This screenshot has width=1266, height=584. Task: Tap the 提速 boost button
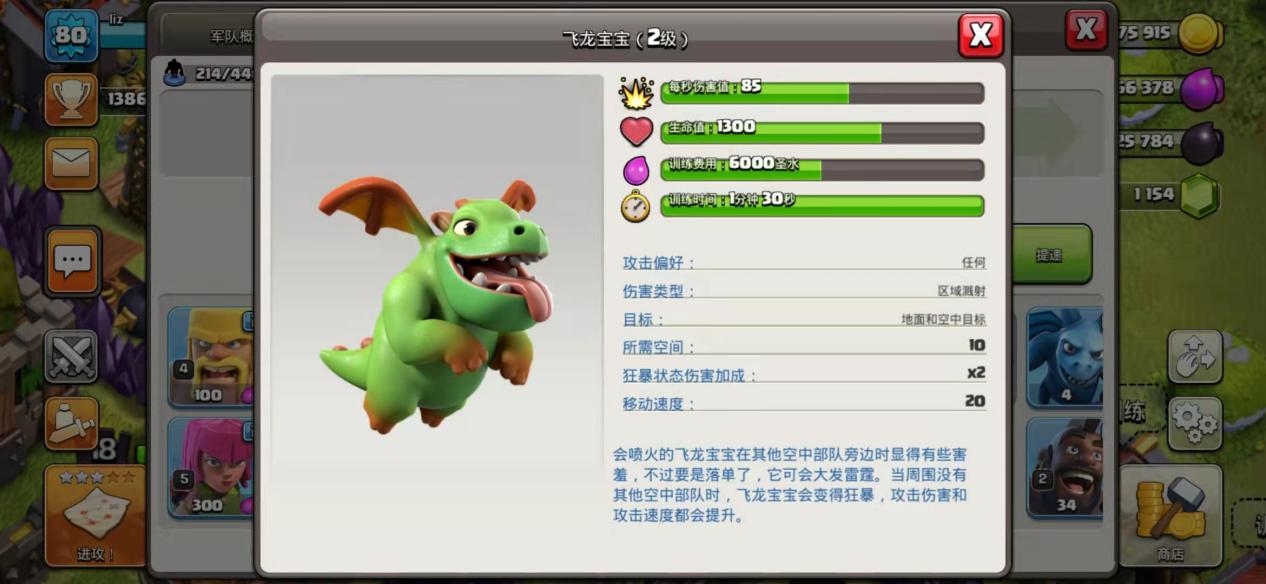pos(1049,255)
